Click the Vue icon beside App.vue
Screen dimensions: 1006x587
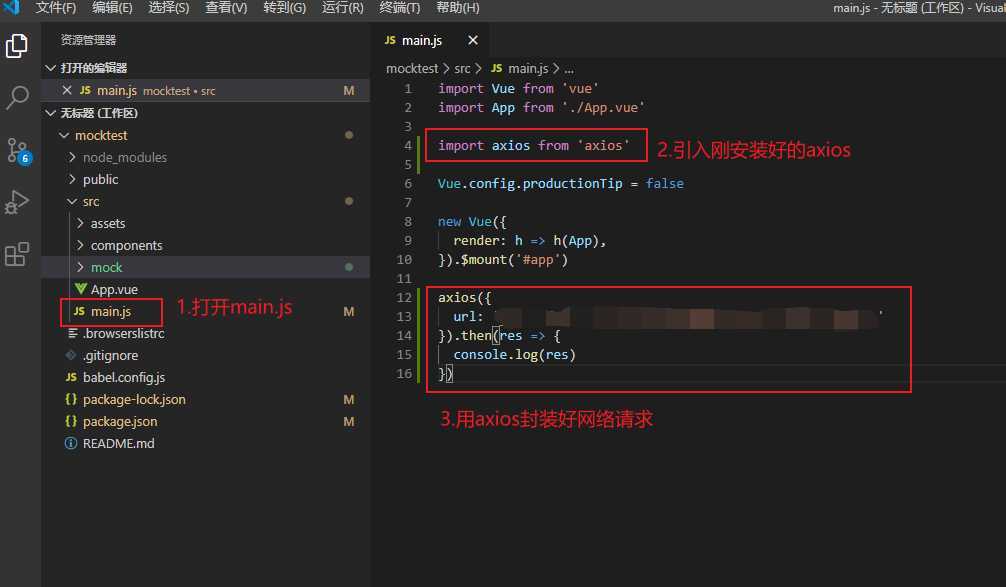(x=81, y=289)
